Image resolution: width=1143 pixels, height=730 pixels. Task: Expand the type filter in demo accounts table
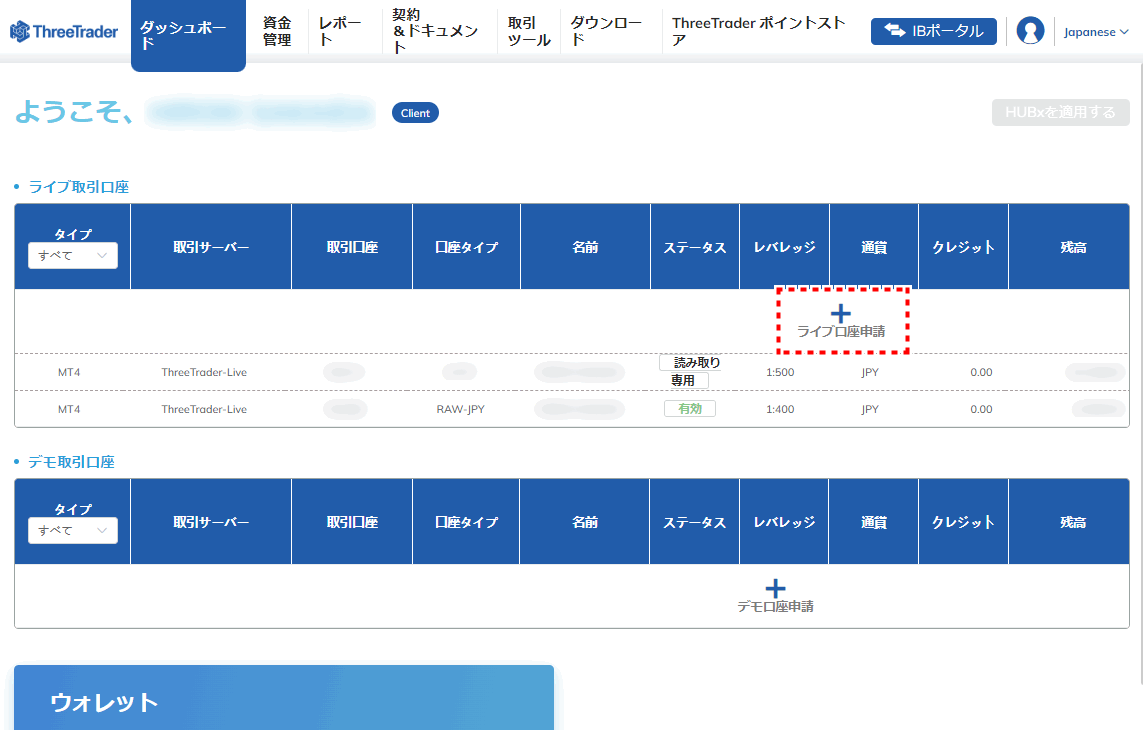73,530
